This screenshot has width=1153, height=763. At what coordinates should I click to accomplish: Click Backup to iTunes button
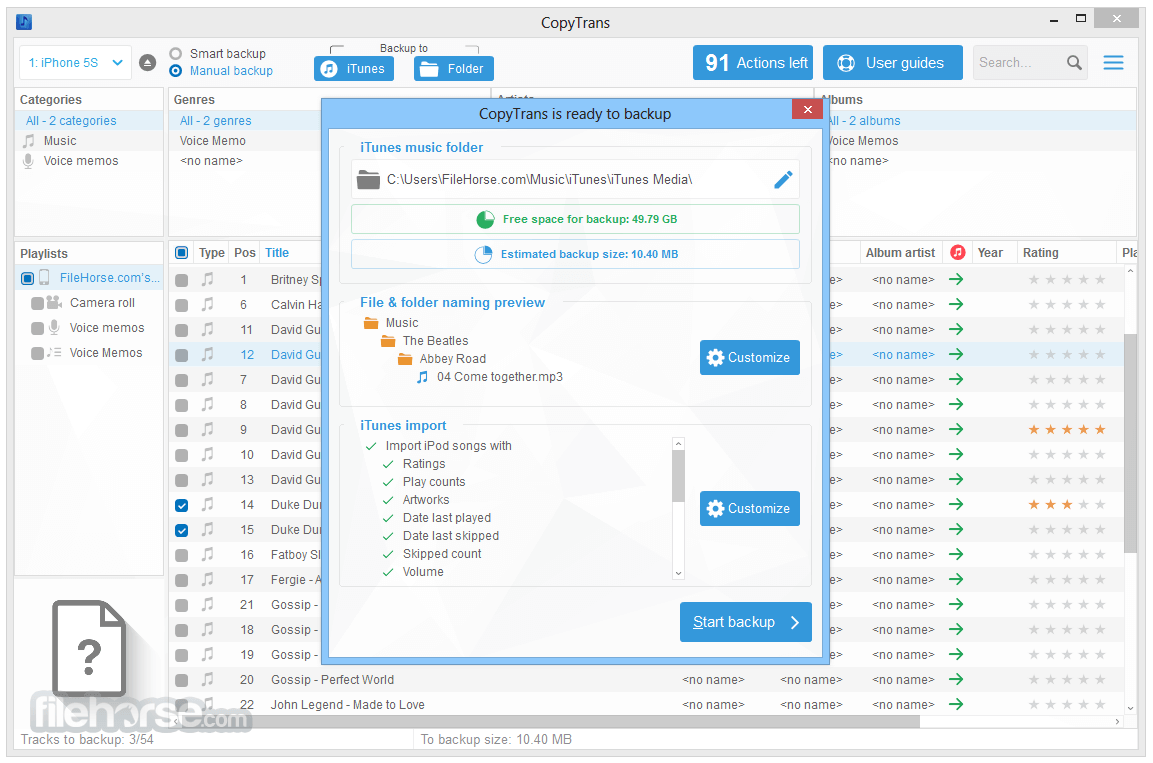pyautogui.click(x=354, y=68)
